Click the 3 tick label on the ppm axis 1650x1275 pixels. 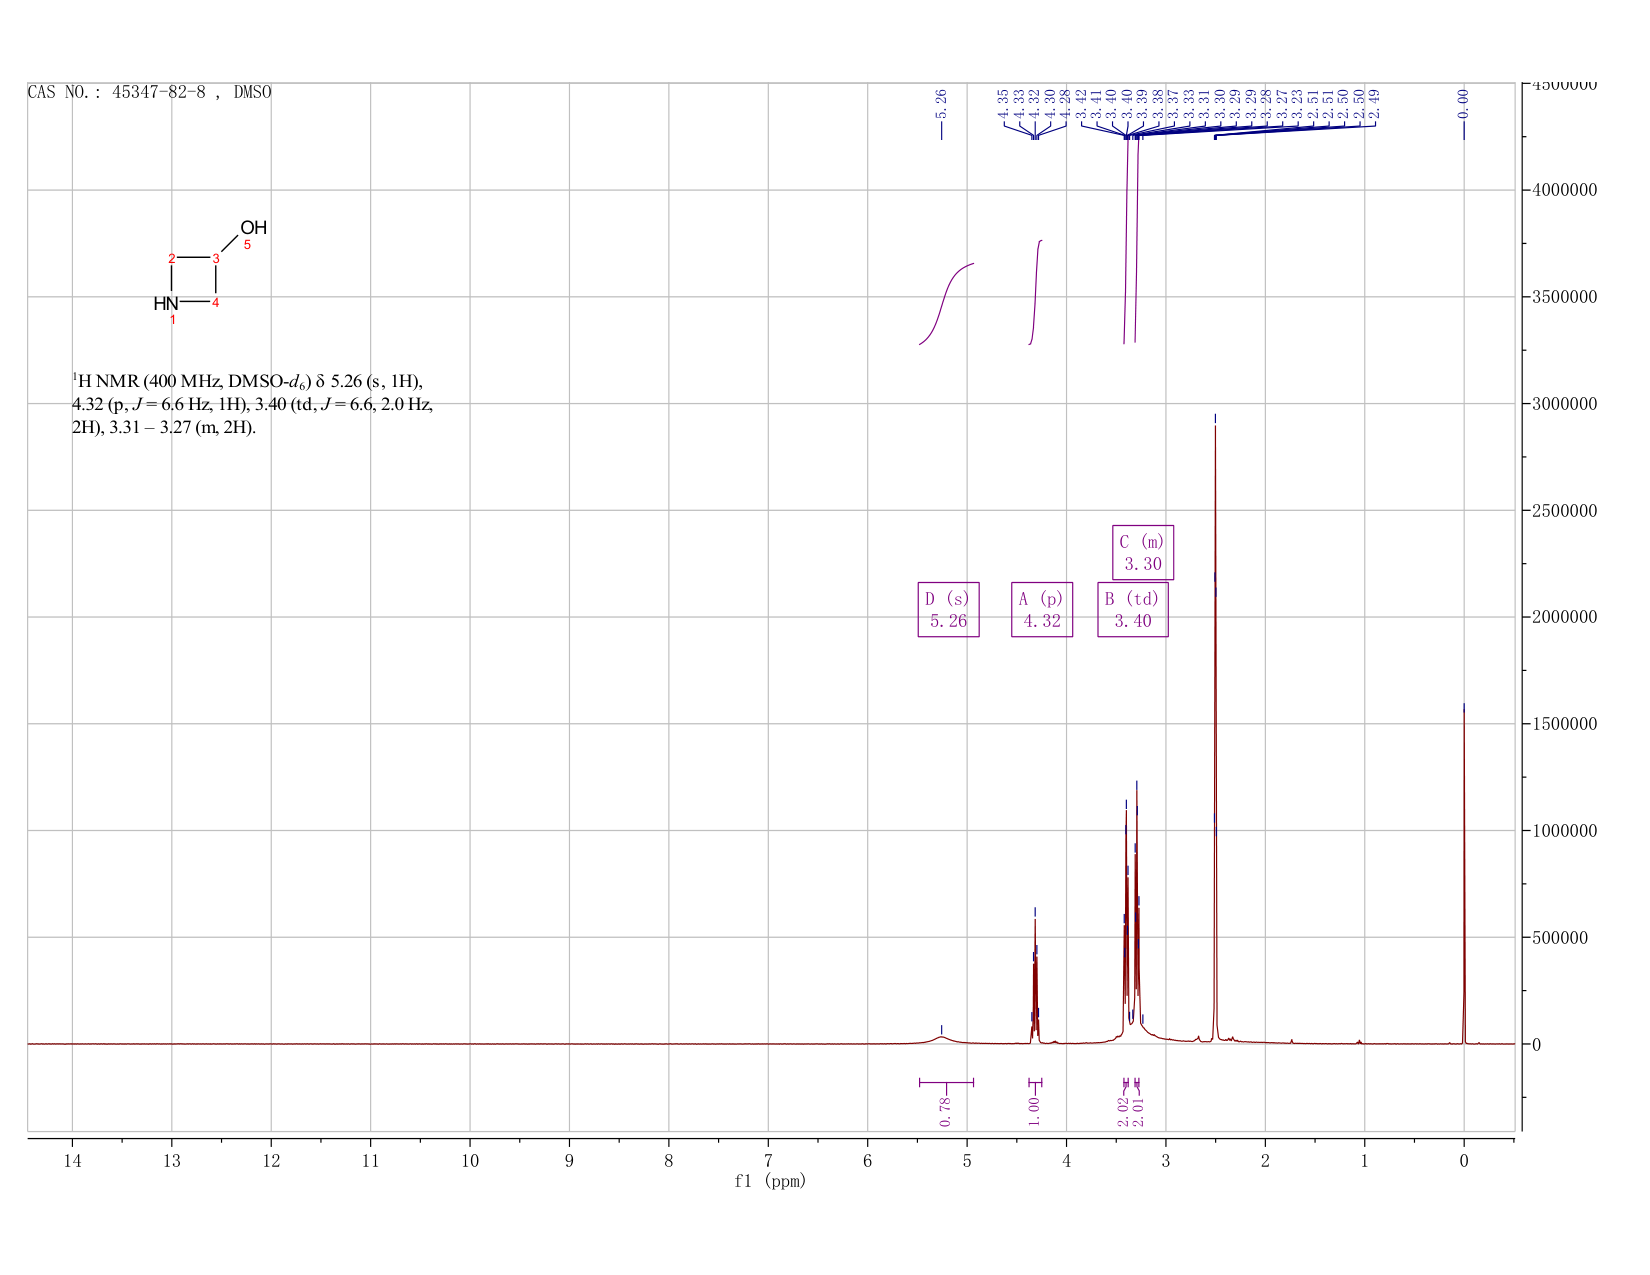[x=1166, y=1160]
